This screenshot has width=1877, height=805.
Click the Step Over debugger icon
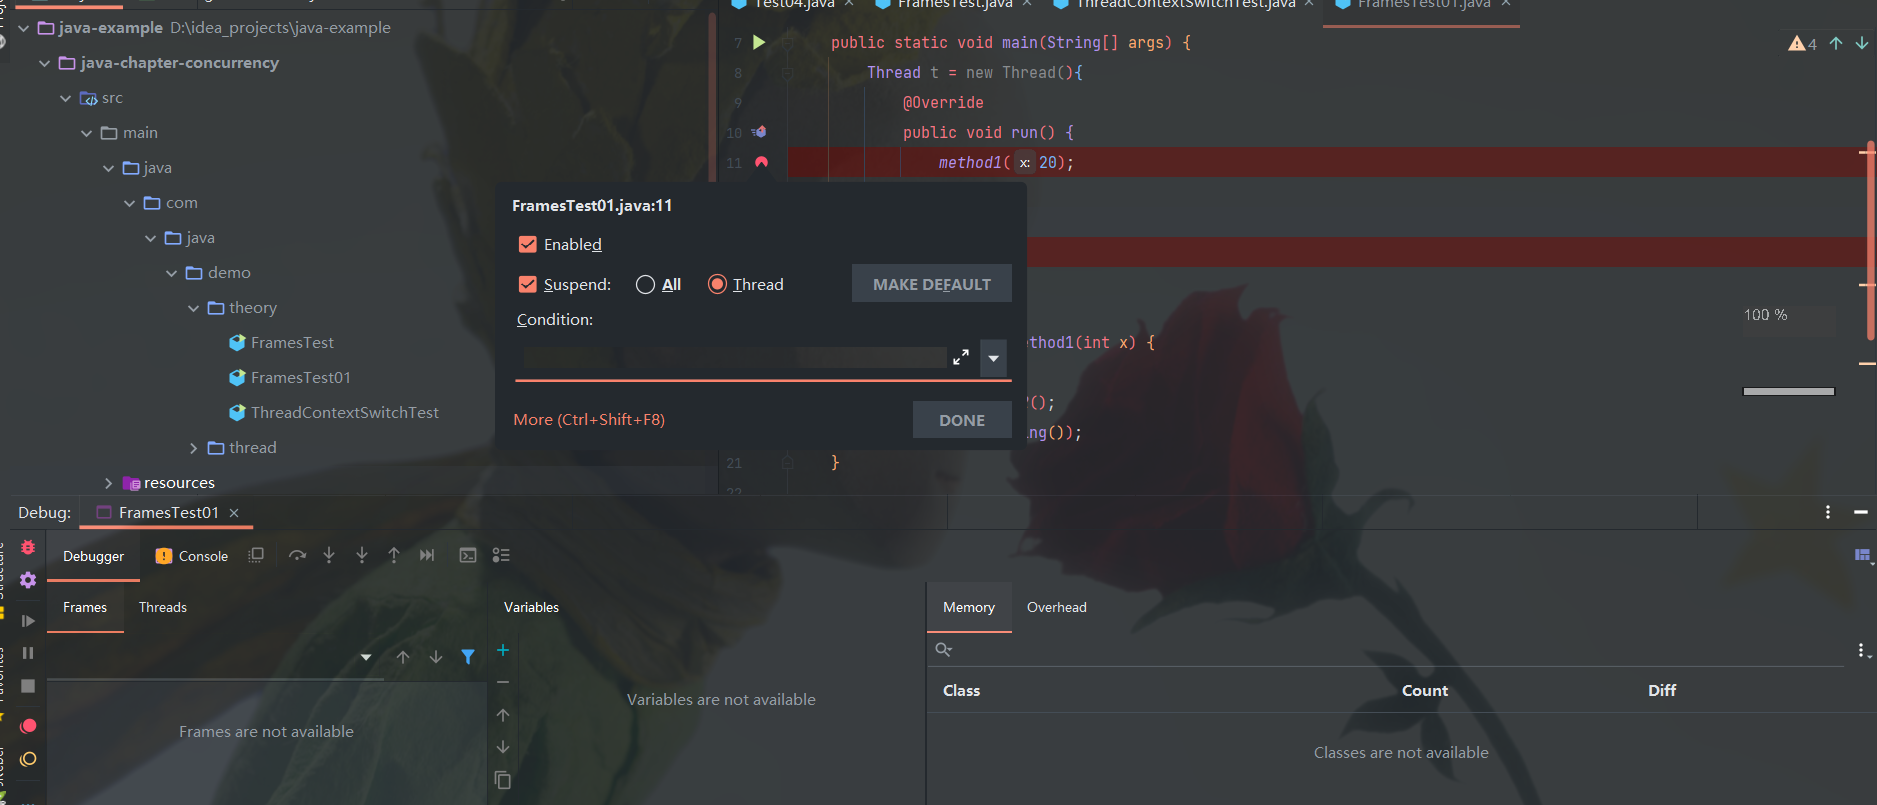(297, 555)
